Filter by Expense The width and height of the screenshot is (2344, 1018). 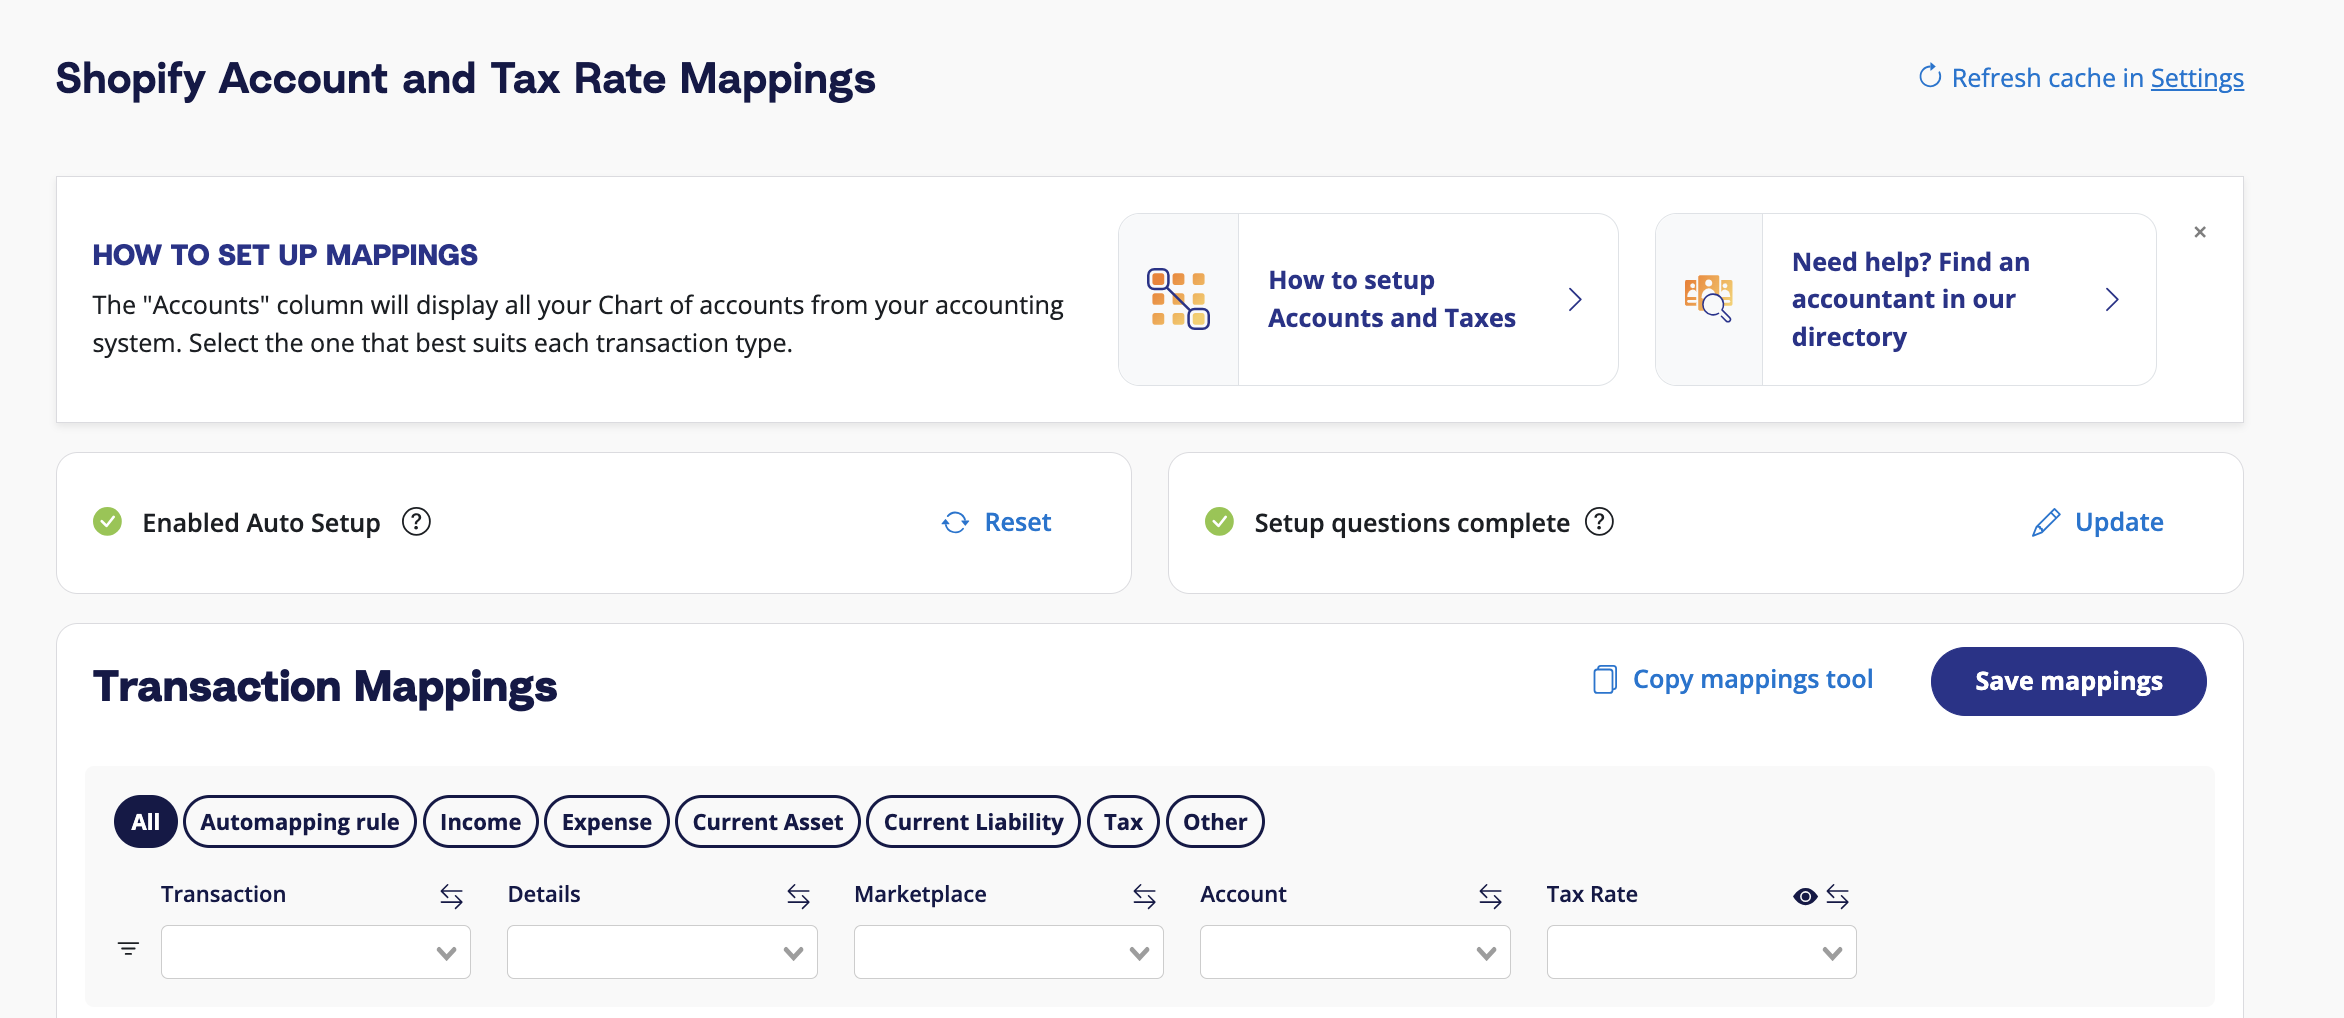click(607, 822)
